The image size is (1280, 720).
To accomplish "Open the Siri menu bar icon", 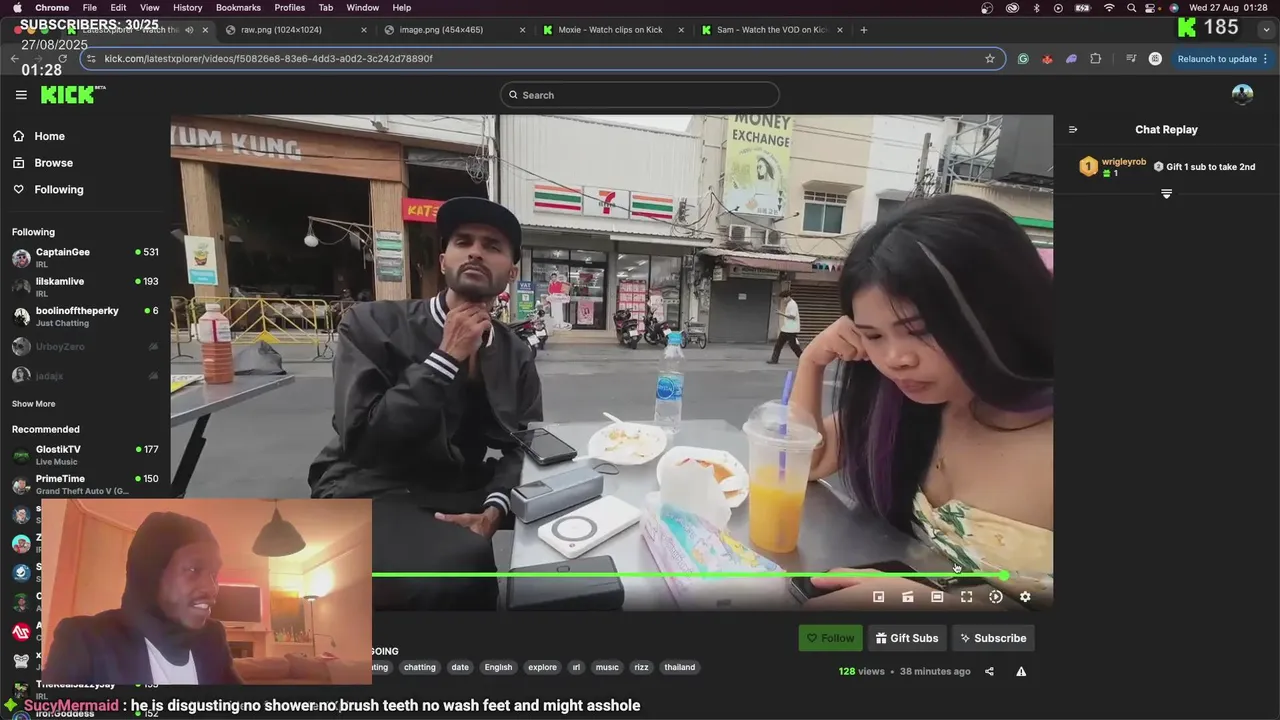I will 1174,8.
